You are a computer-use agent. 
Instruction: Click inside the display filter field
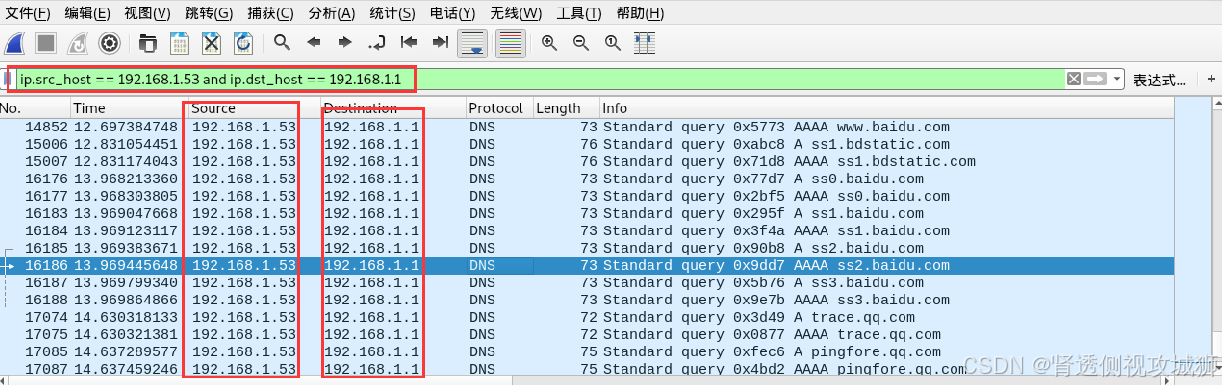click(x=540, y=79)
